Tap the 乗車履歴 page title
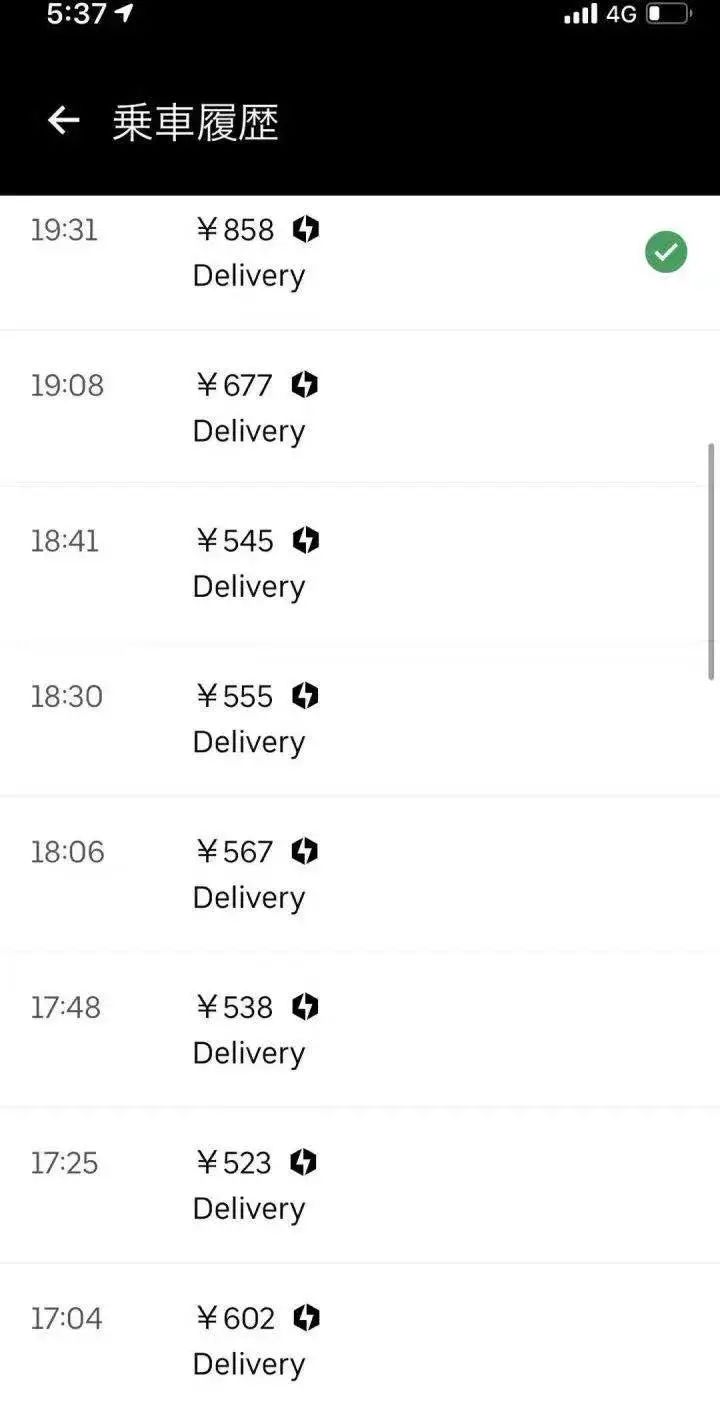This screenshot has height=1409, width=720. click(195, 122)
